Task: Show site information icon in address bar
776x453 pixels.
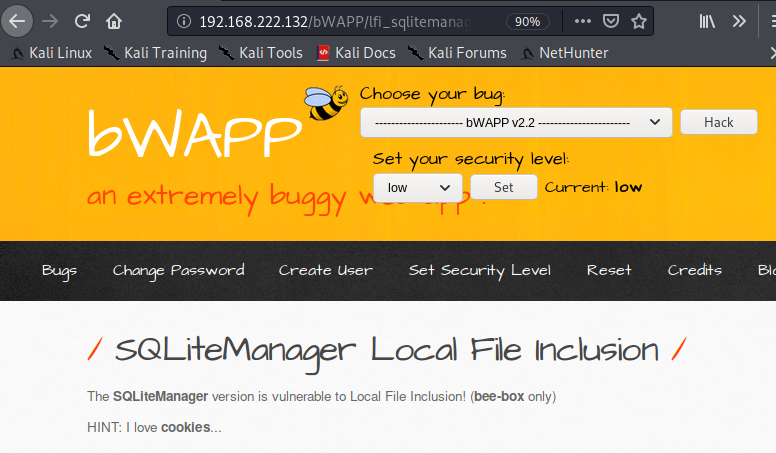Action: [x=184, y=21]
